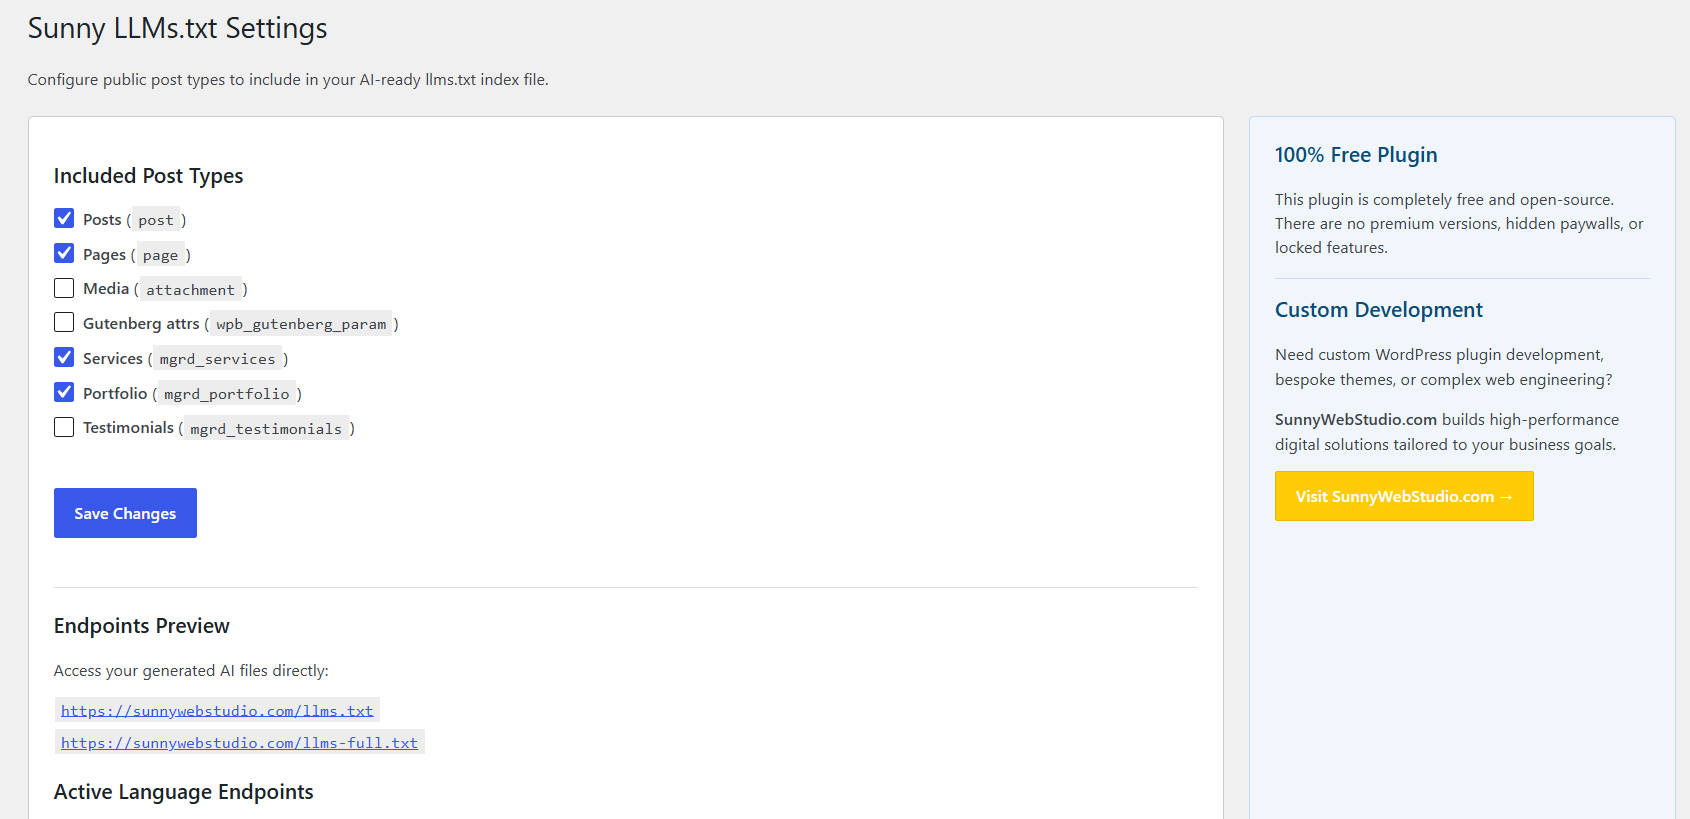The width and height of the screenshot is (1690, 819).
Task: Click the Posts label text
Action: (102, 220)
